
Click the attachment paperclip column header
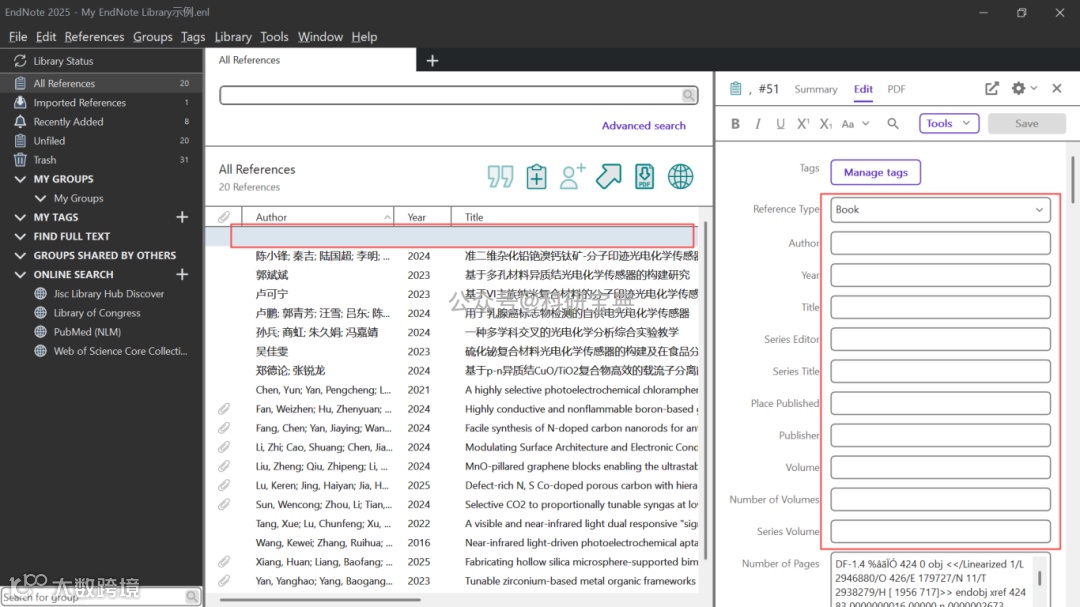click(224, 217)
